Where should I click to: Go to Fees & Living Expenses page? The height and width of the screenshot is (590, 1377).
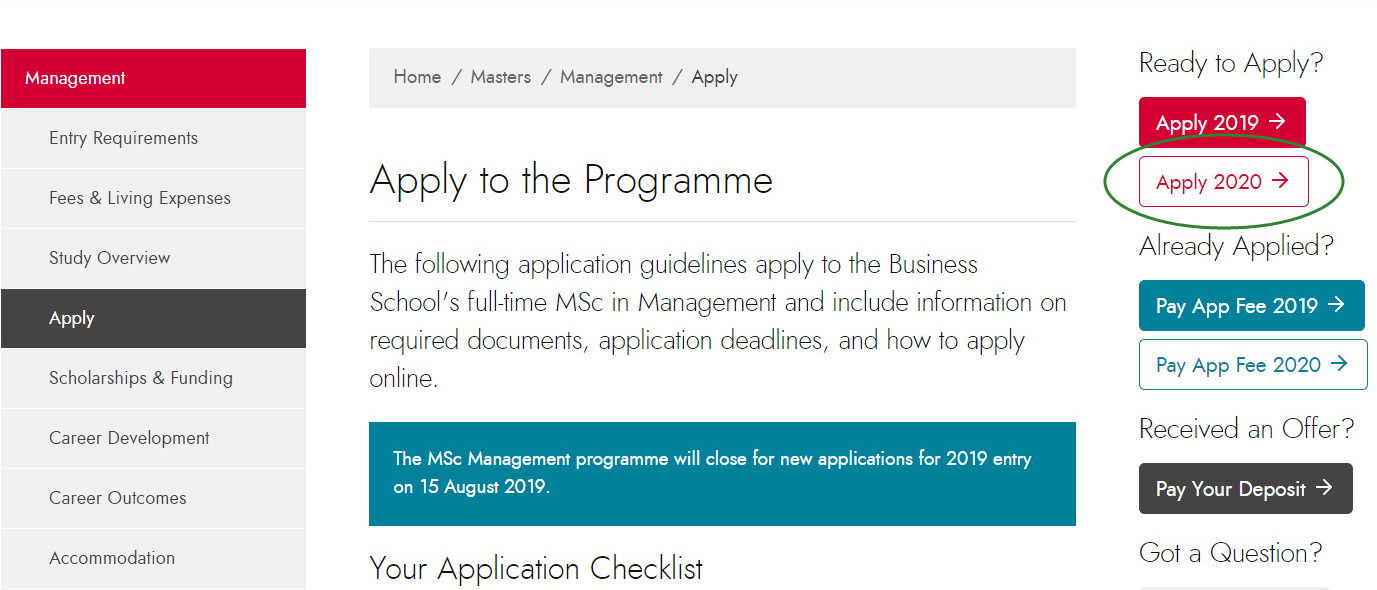153,198
